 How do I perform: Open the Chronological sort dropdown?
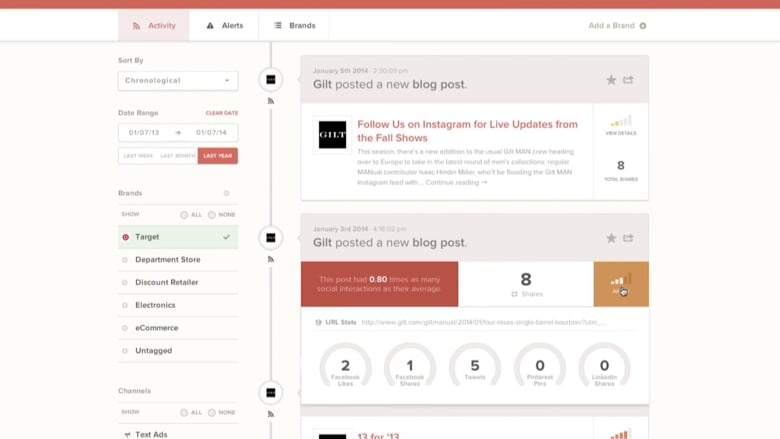[178, 80]
